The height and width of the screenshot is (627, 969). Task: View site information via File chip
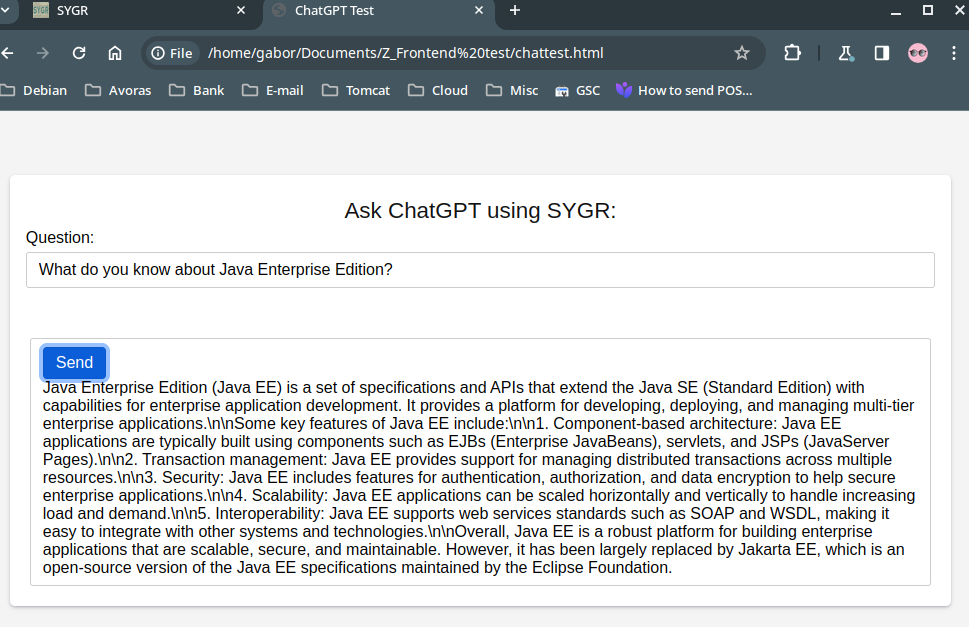click(x=172, y=53)
